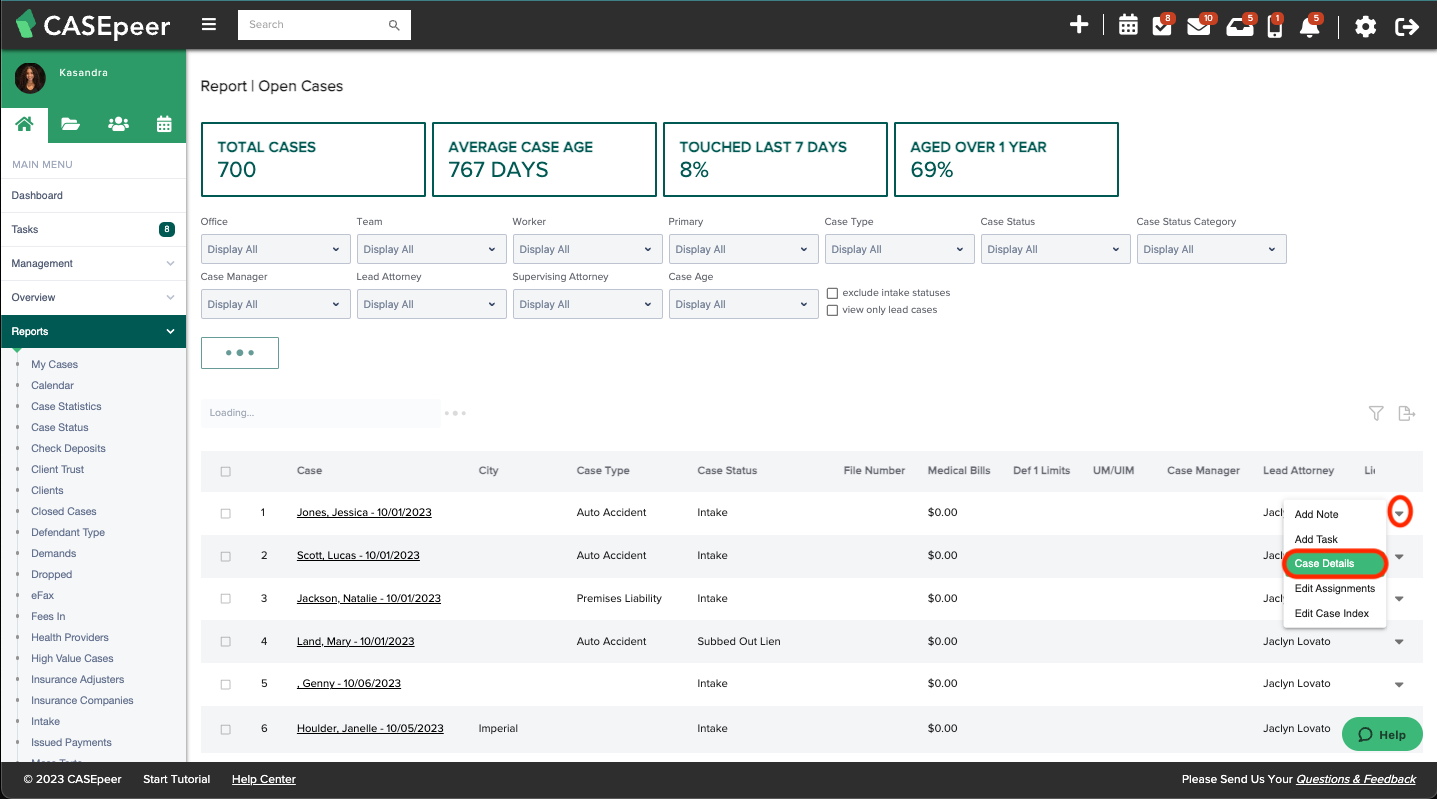This screenshot has height=799, width=1437.
Task: Collapse the Reports sidebar section
Action: pyautogui.click(x=93, y=332)
